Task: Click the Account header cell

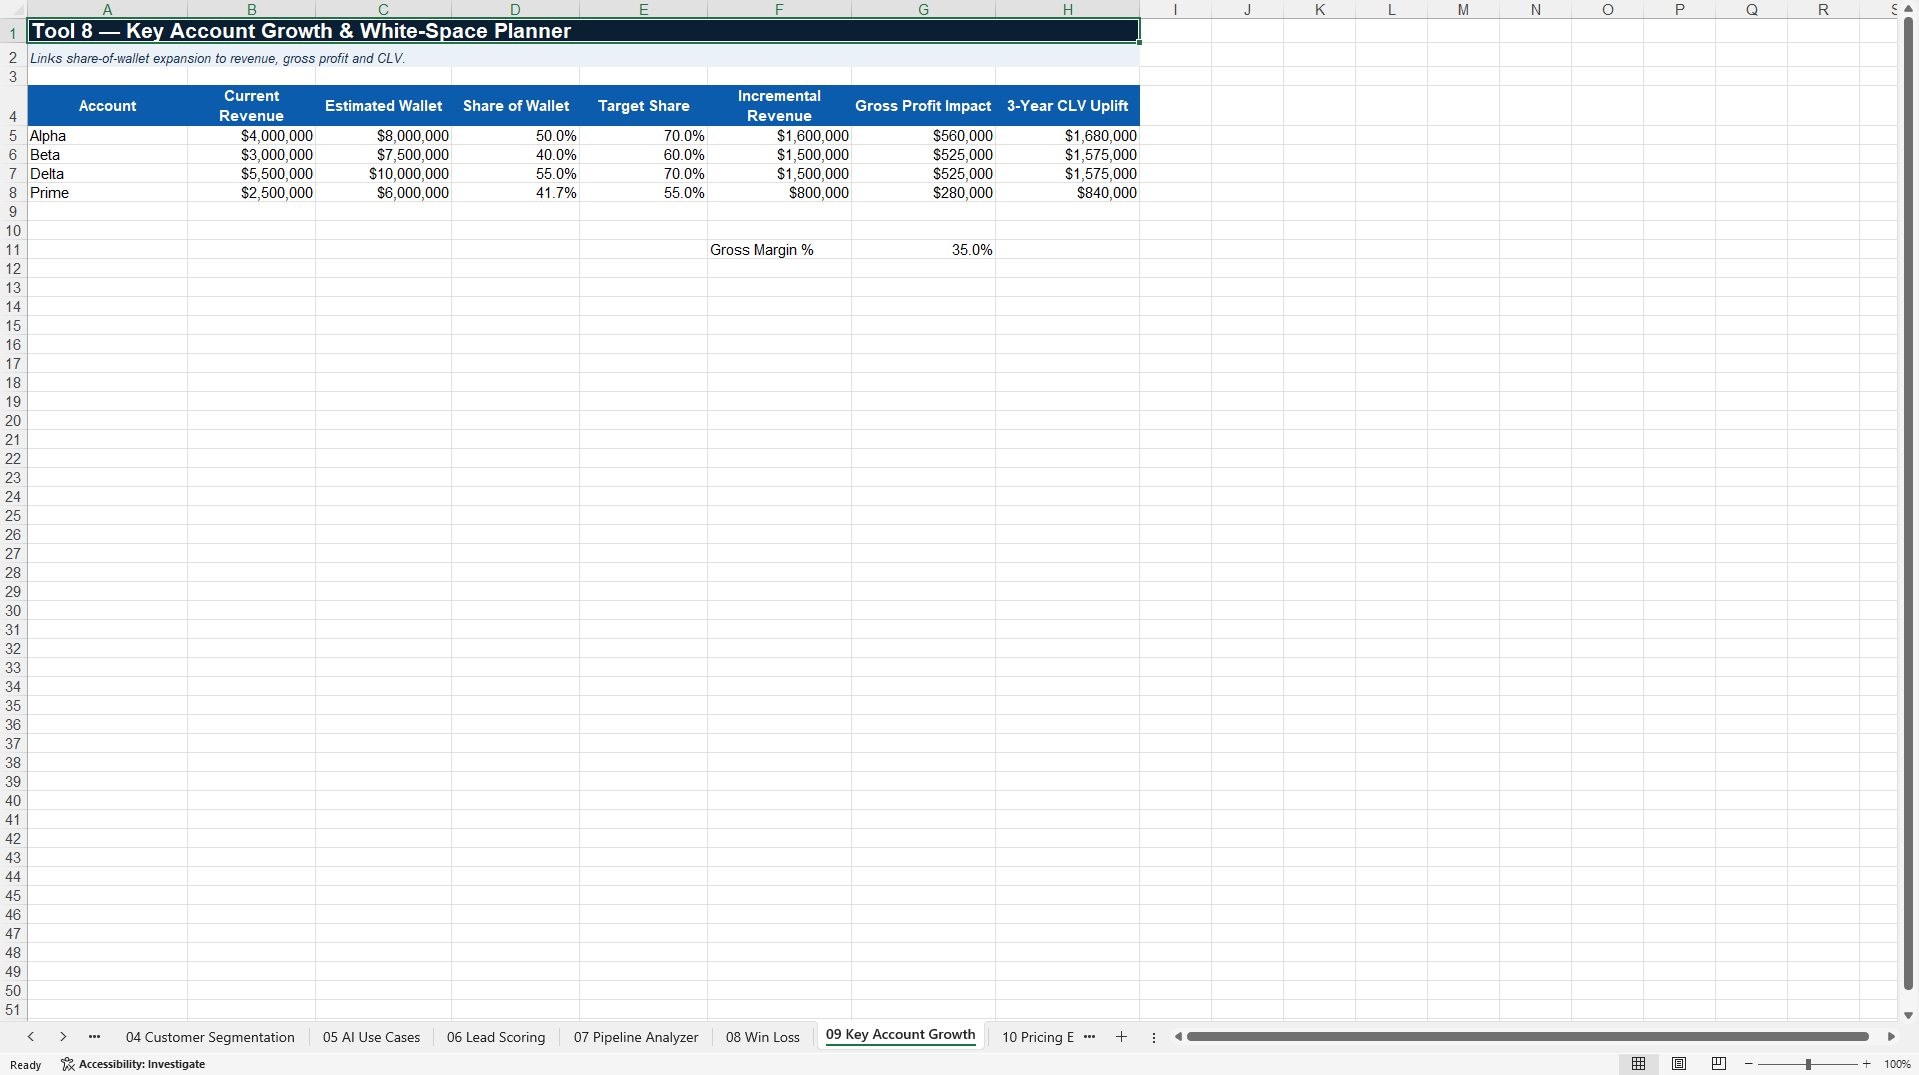Action: click(107, 106)
